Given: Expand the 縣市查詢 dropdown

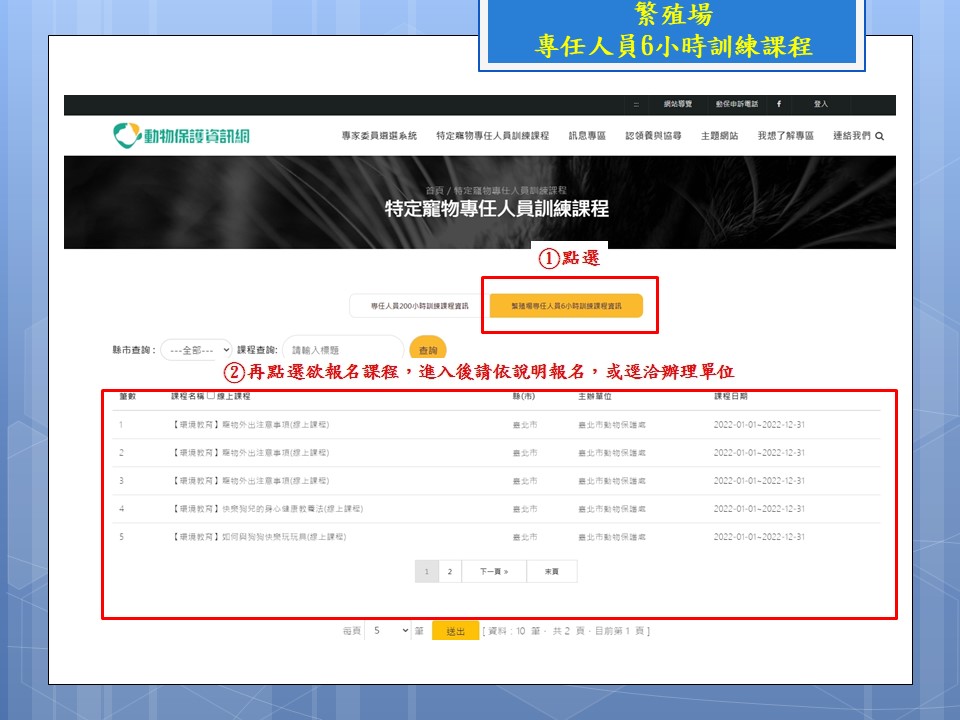Looking at the screenshot, I should 196,350.
